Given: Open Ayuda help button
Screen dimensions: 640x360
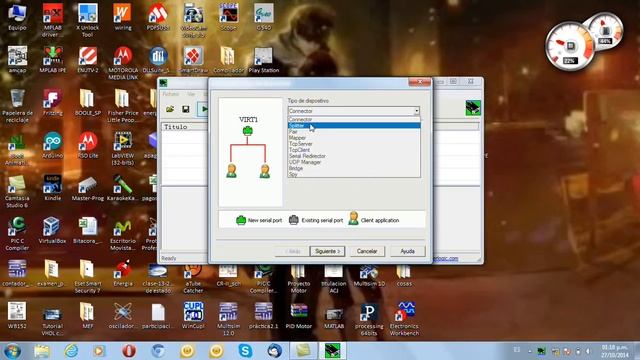Looking at the screenshot, I should tap(407, 251).
